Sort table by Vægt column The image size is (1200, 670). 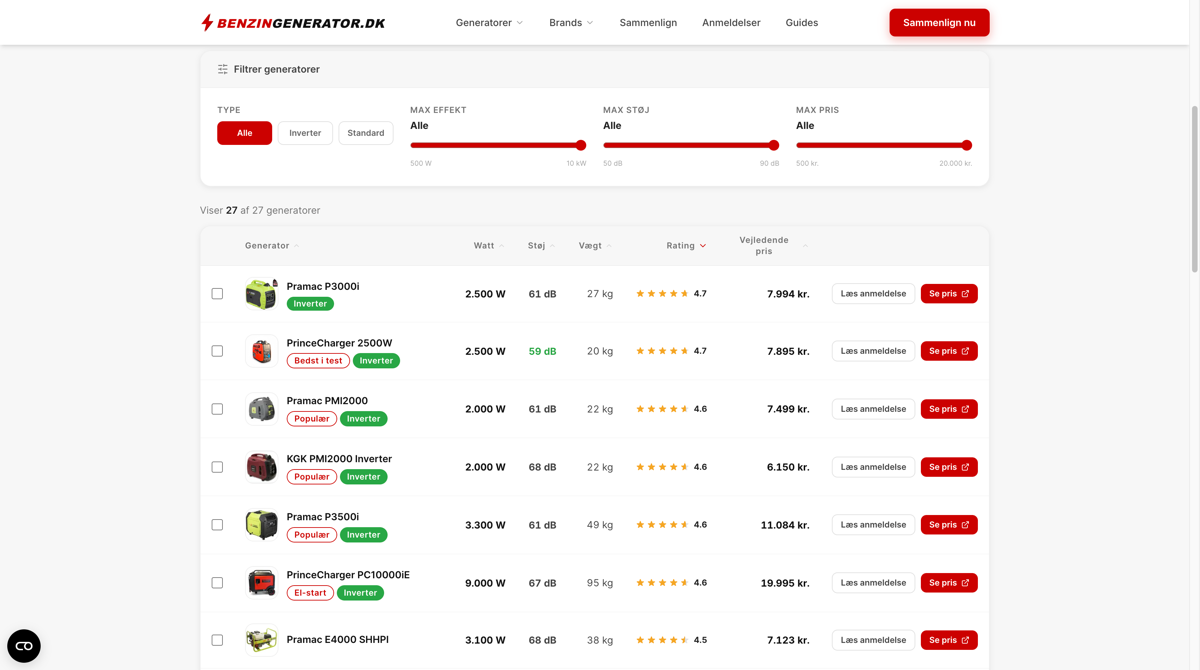point(595,246)
